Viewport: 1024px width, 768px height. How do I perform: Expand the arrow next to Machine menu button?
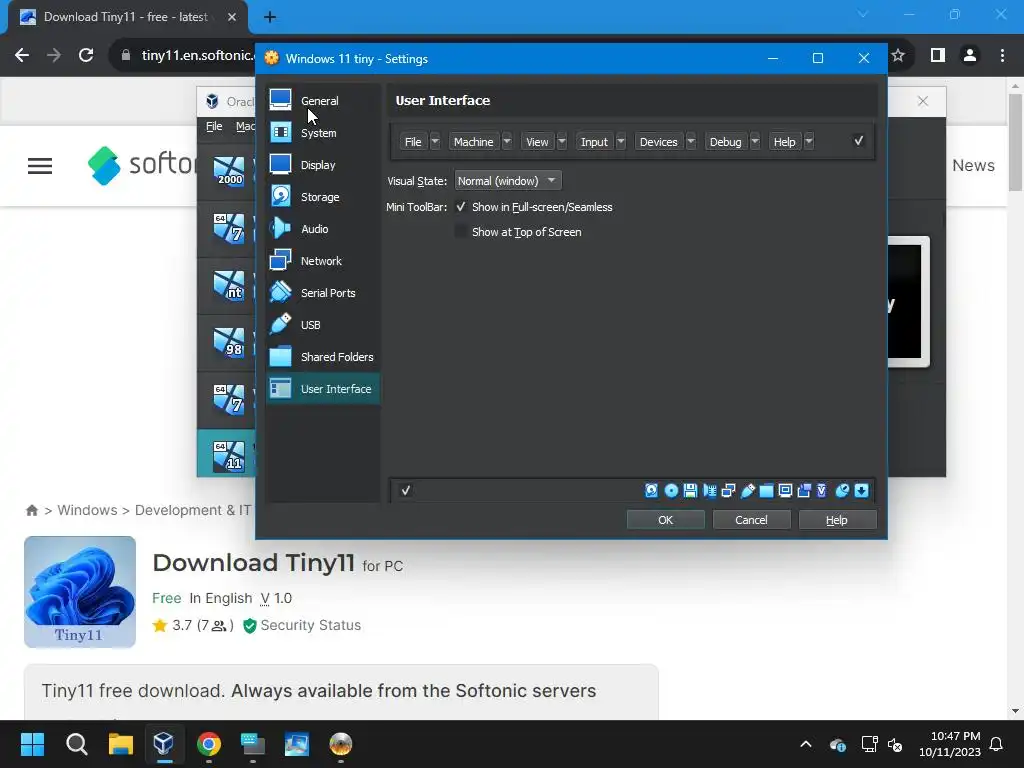pyautogui.click(x=507, y=142)
